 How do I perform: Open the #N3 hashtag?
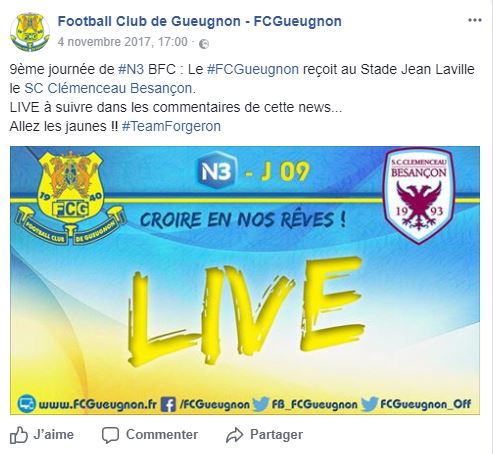[131, 69]
